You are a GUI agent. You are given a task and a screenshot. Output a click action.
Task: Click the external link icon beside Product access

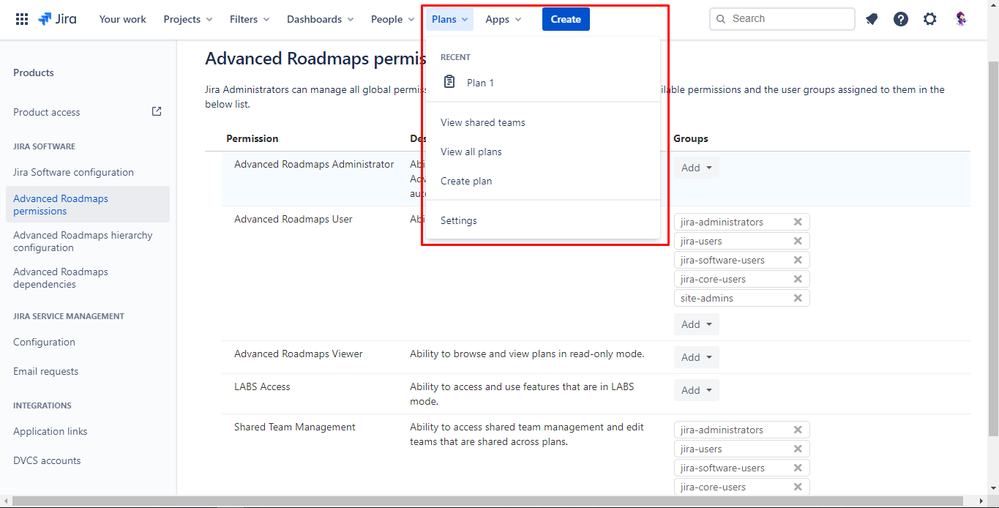tap(157, 112)
